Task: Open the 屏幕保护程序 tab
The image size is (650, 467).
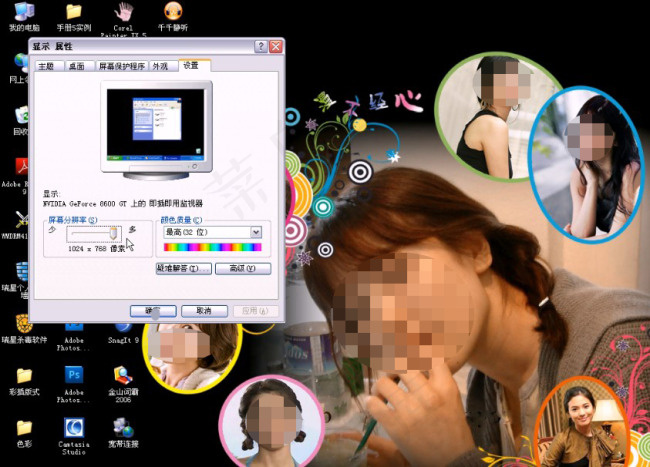Action: [121, 66]
